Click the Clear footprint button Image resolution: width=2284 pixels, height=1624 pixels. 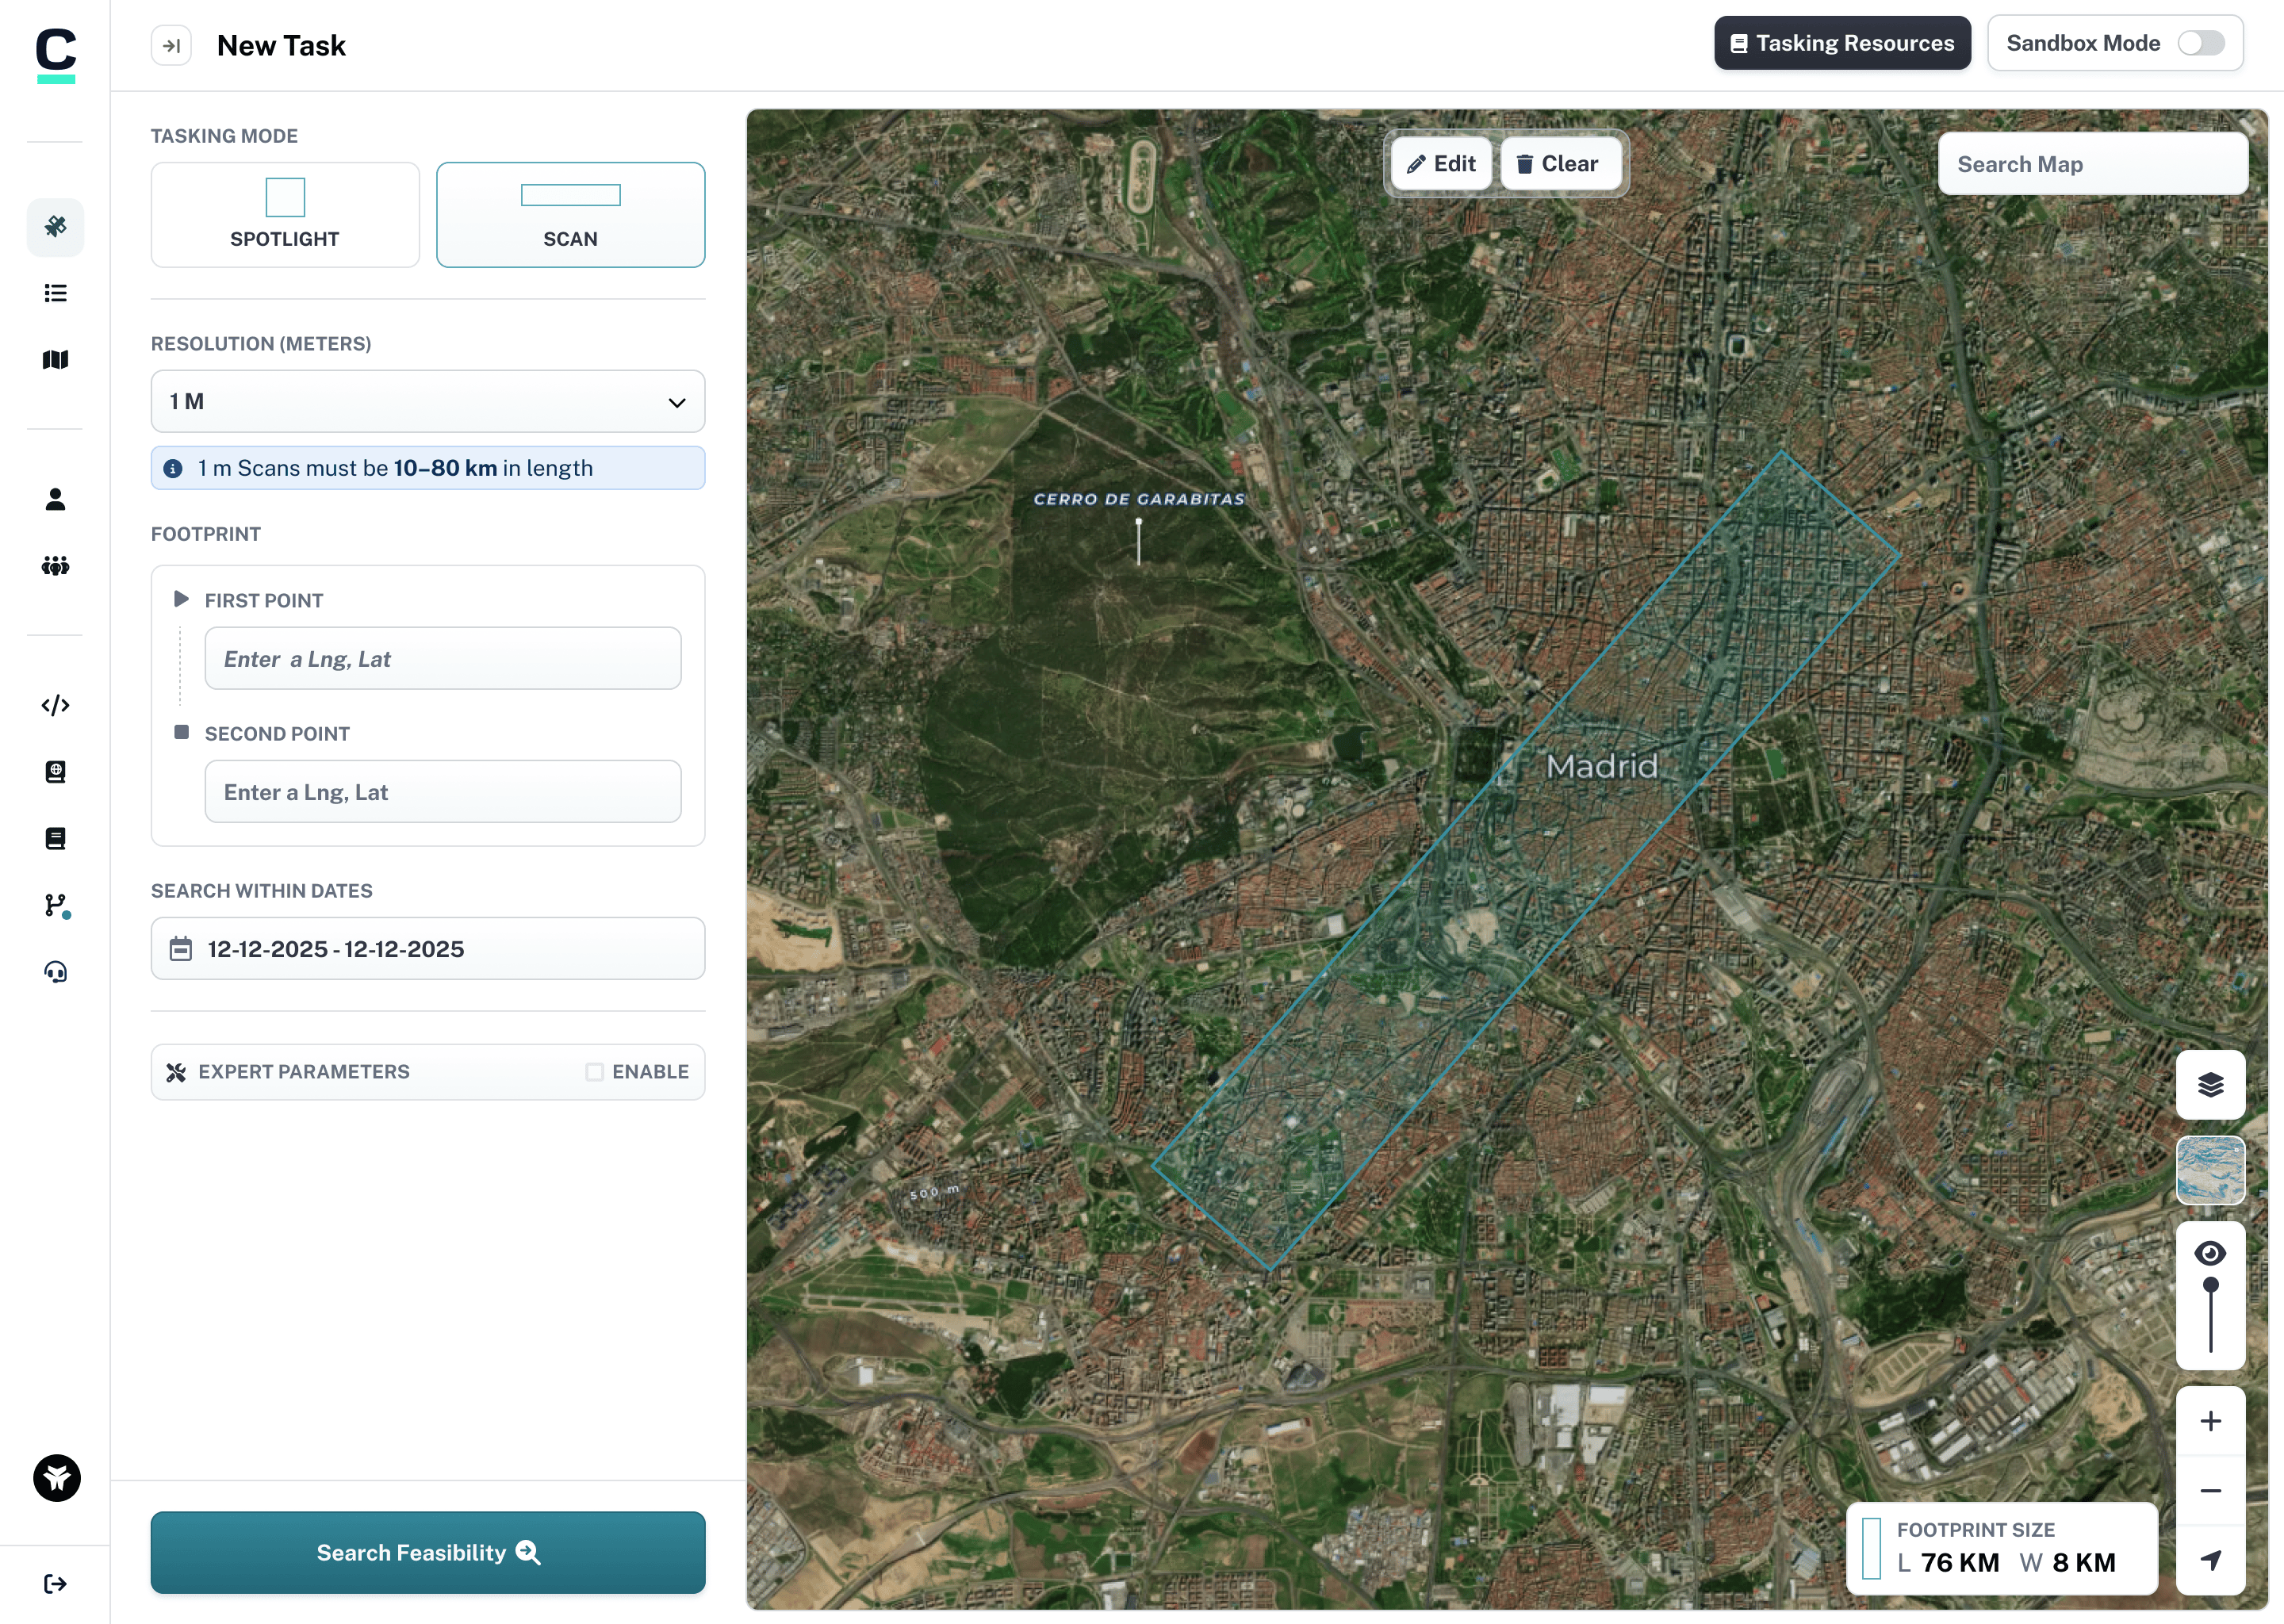1558,164
